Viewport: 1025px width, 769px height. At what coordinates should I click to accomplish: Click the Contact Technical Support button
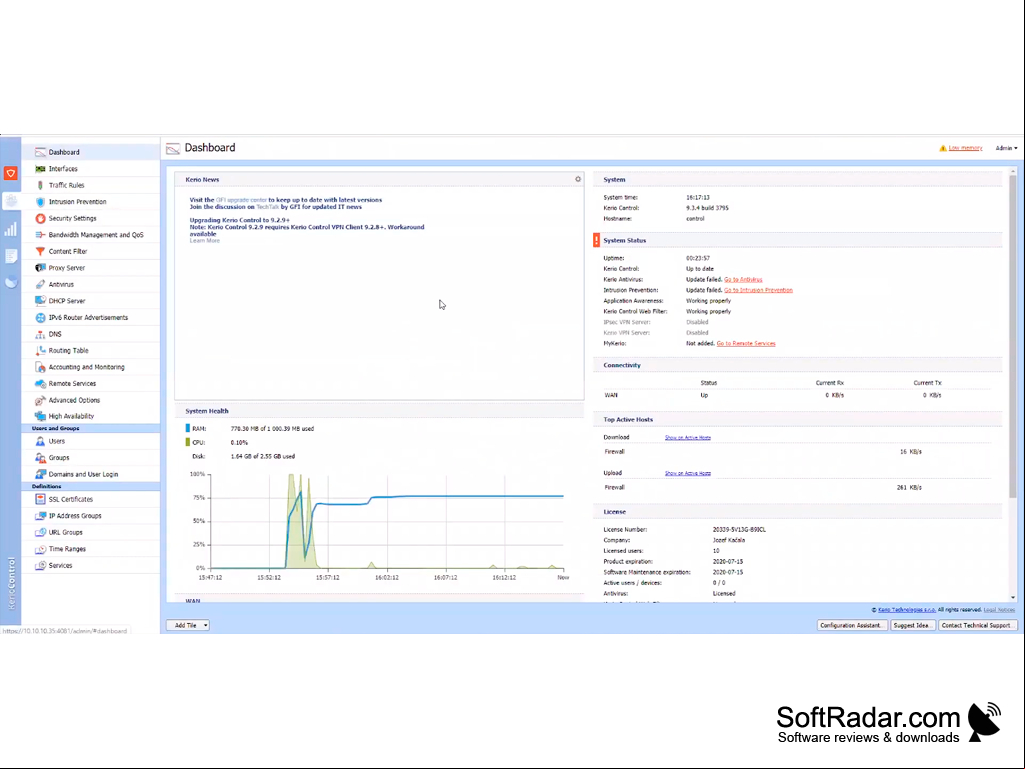pyautogui.click(x=977, y=625)
